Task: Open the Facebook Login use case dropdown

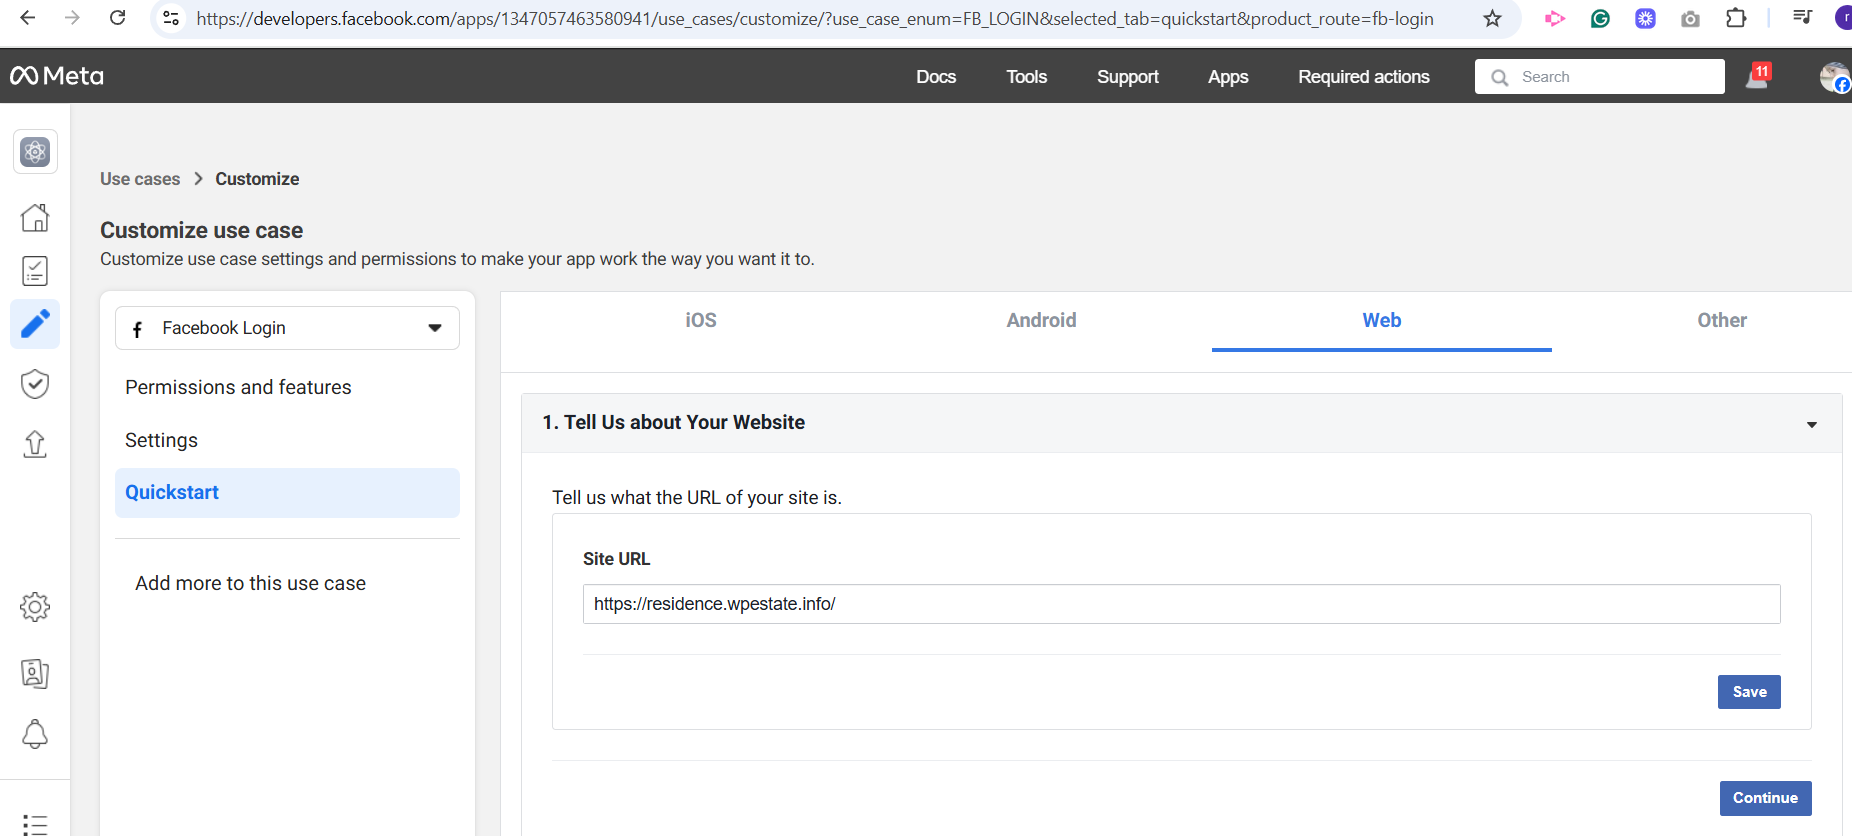Action: 287,328
